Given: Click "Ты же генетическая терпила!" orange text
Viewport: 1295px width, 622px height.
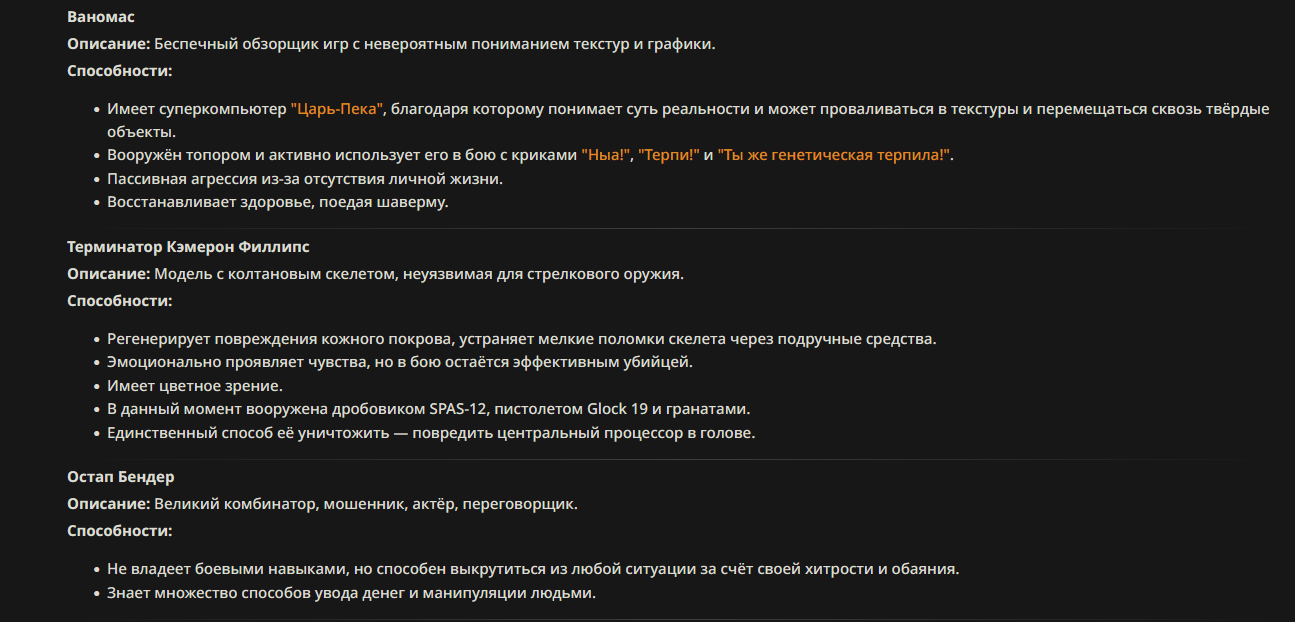Looking at the screenshot, I should [x=834, y=155].
